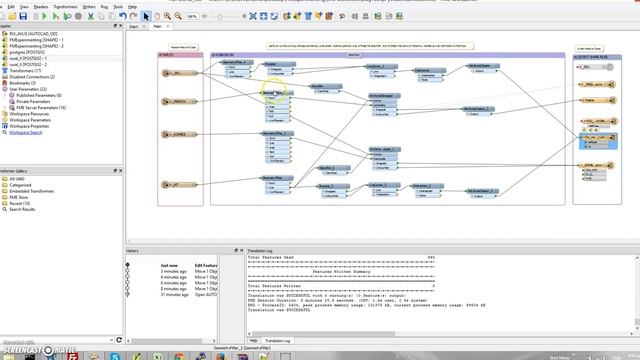Viewport: 640px width, 360px height.
Task: Click the Add Reader toolbar icon
Action: [x=287, y=16]
